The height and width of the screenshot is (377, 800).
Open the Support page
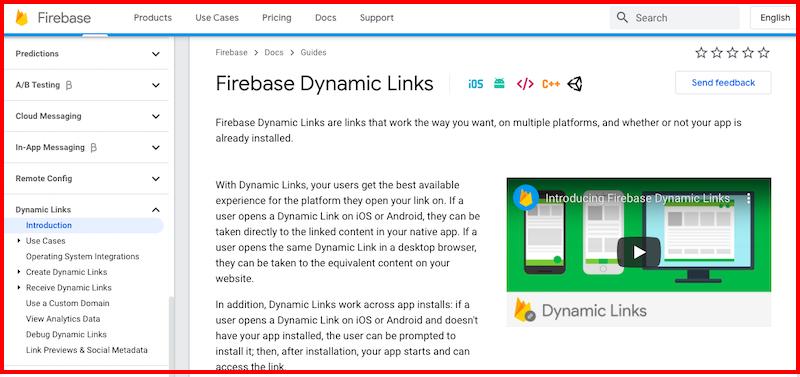pos(377,17)
